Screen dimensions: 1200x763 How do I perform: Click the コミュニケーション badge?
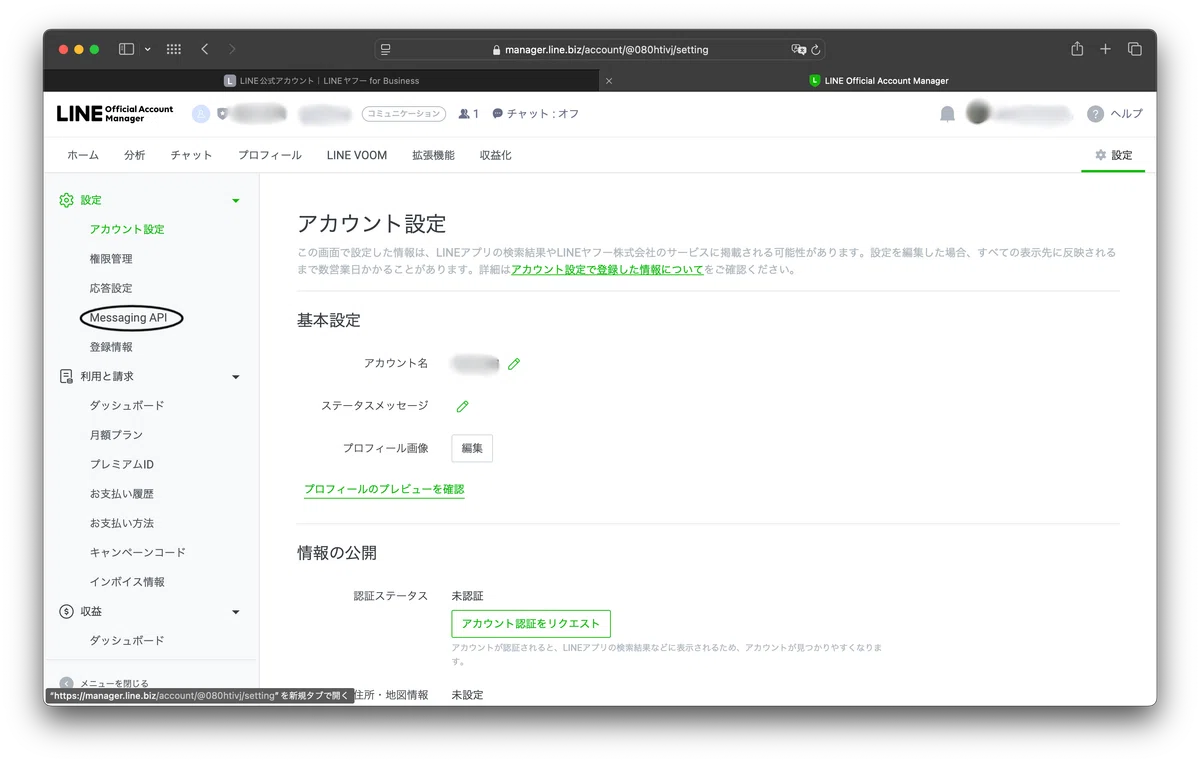click(402, 114)
